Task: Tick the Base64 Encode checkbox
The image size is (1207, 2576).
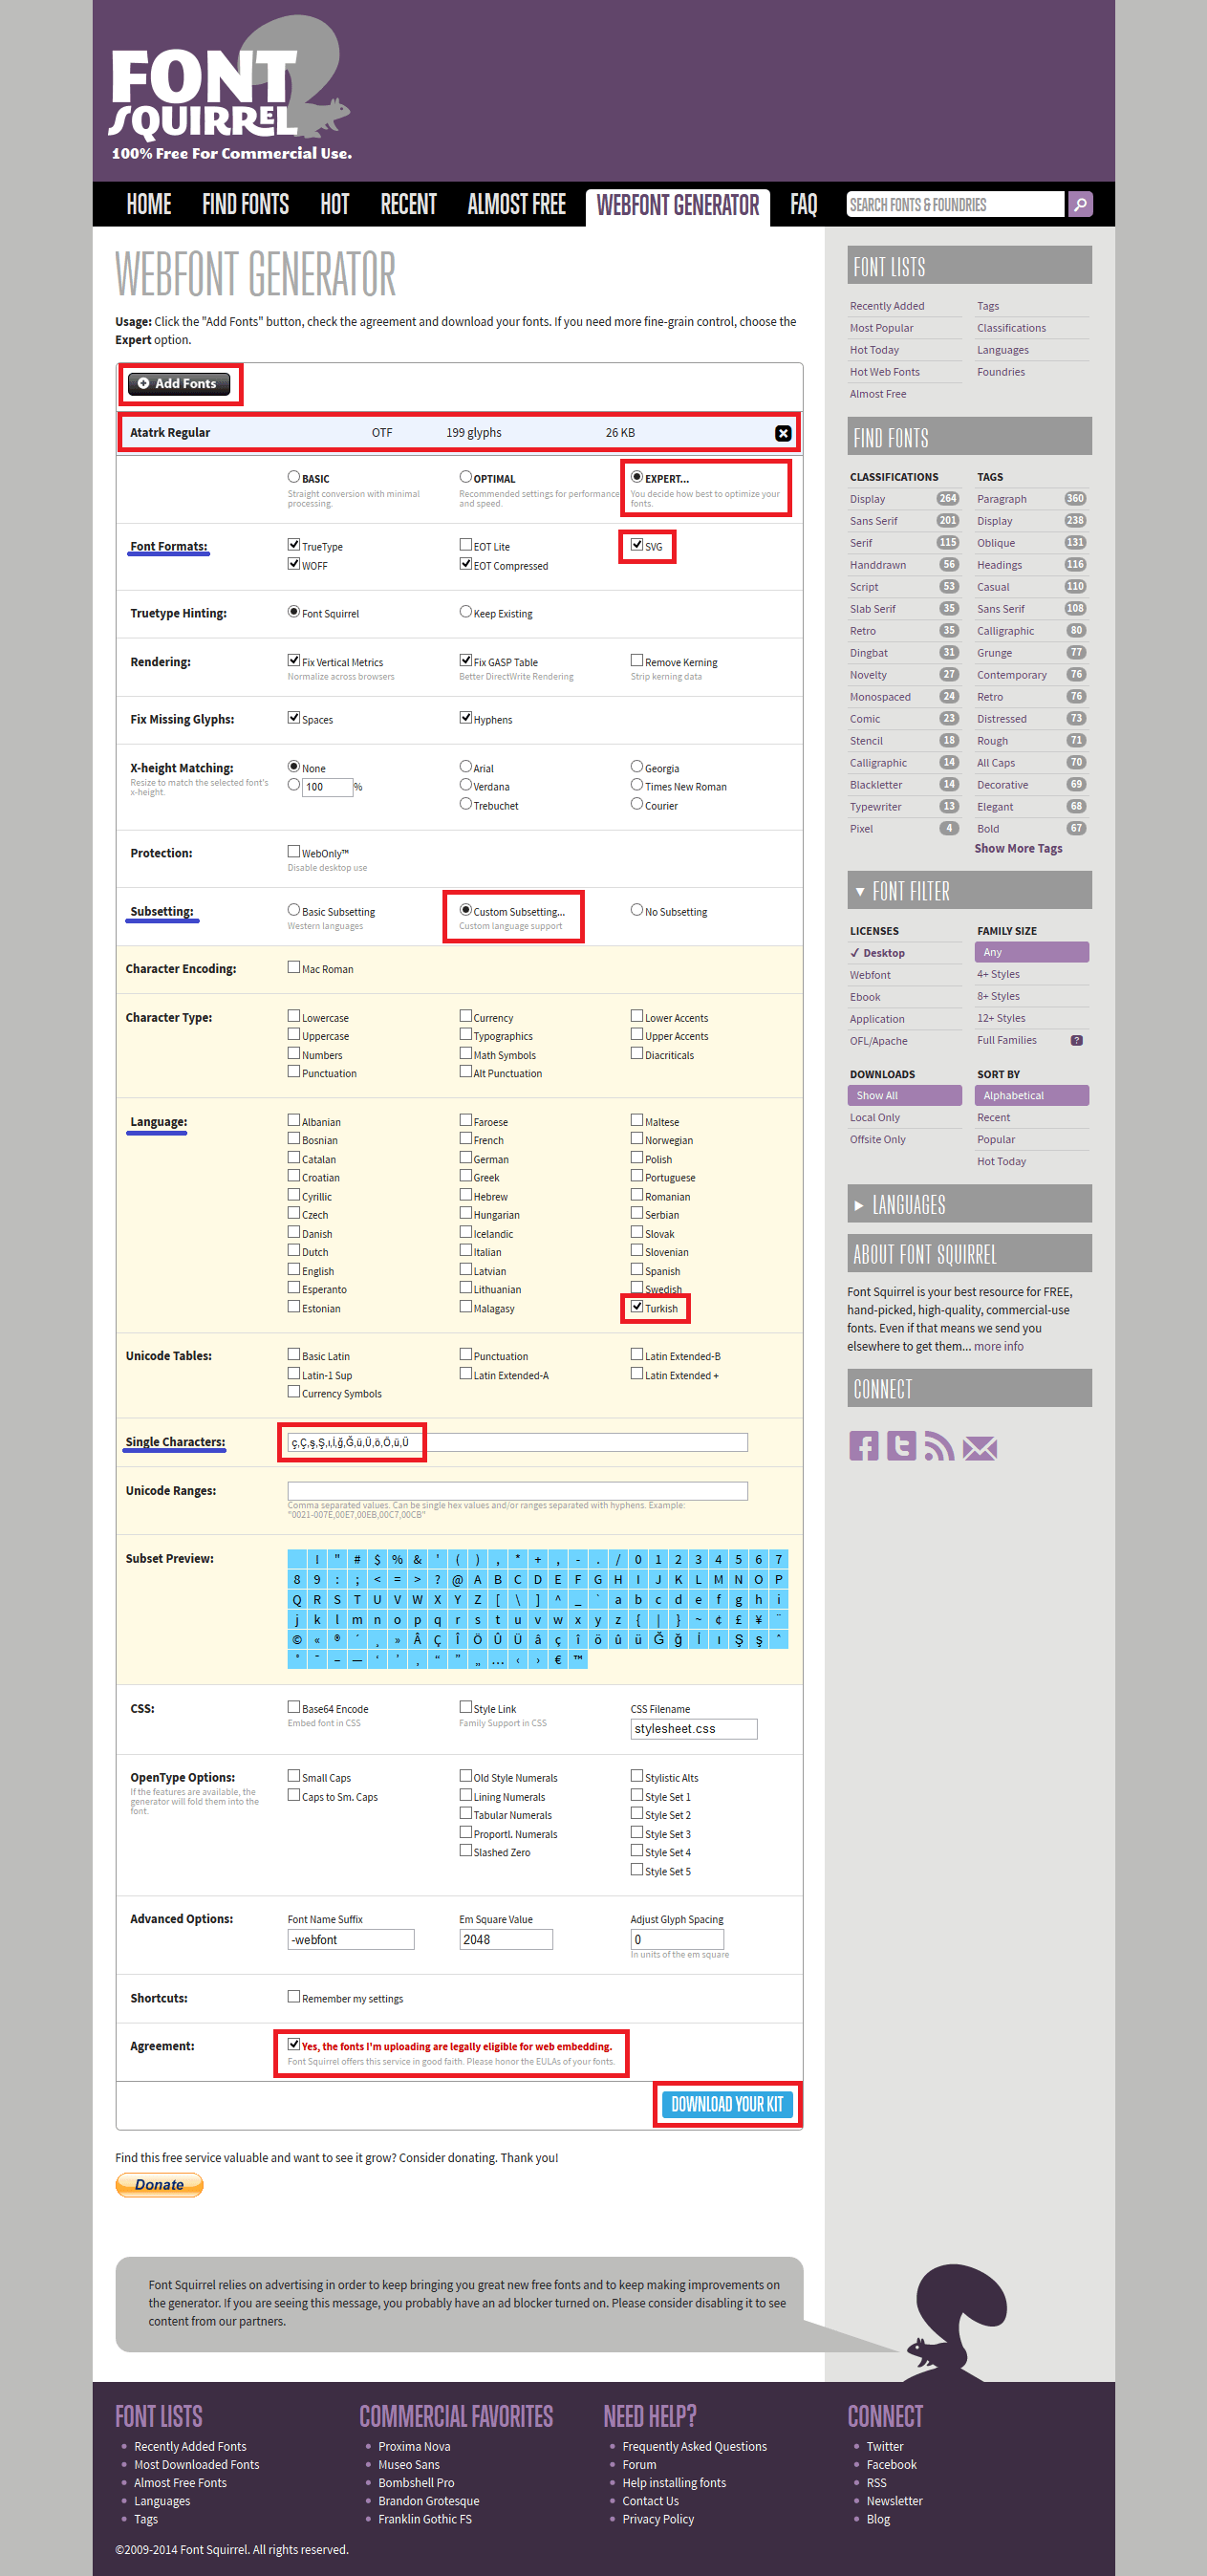Action: pyautogui.click(x=294, y=1707)
